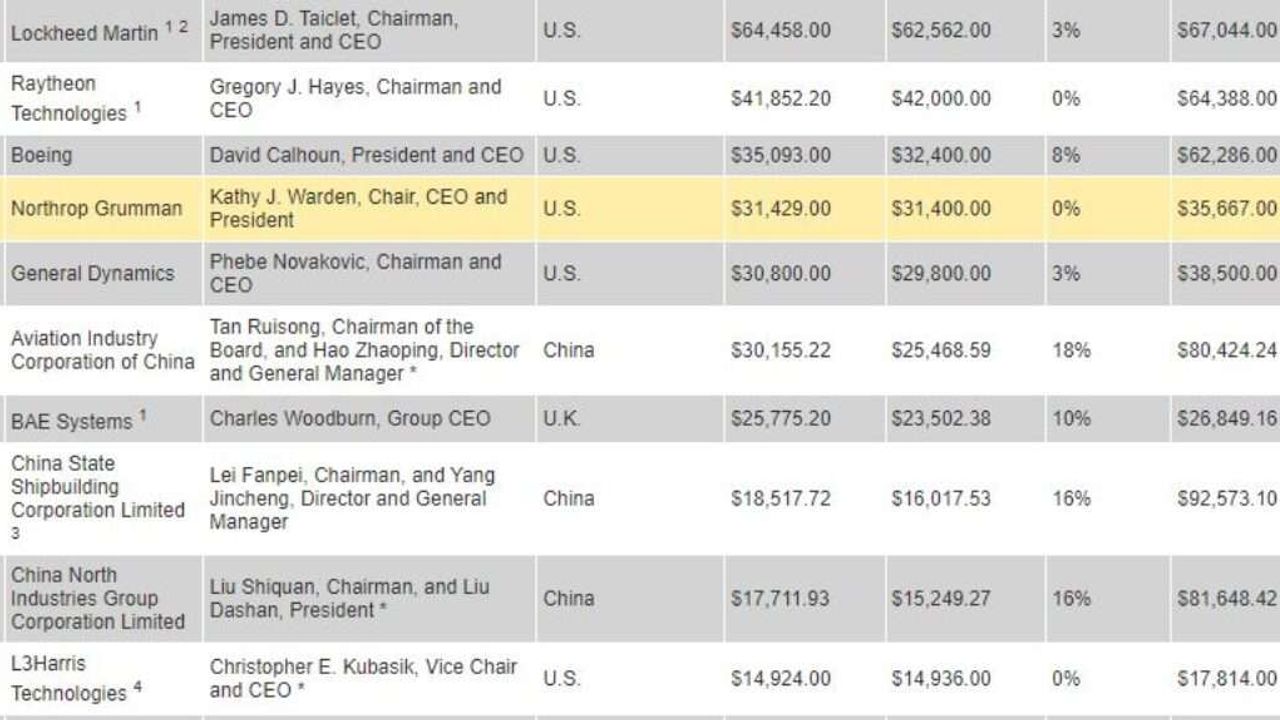The height and width of the screenshot is (720, 1280).
Task: Click the Boeing company name
Action: click(41, 156)
